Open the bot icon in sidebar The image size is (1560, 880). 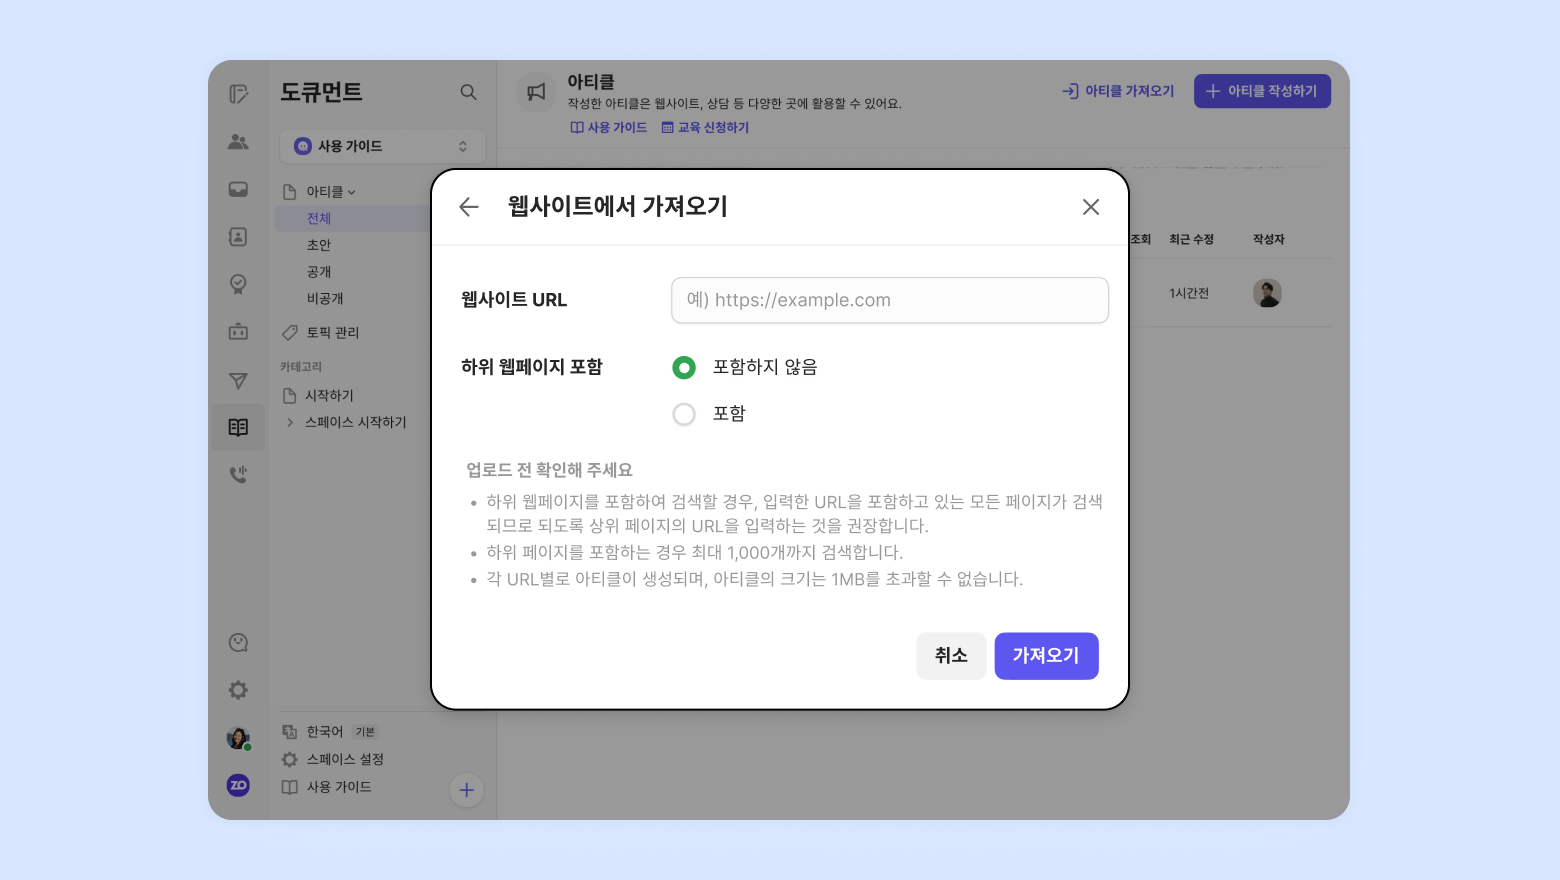(238, 331)
